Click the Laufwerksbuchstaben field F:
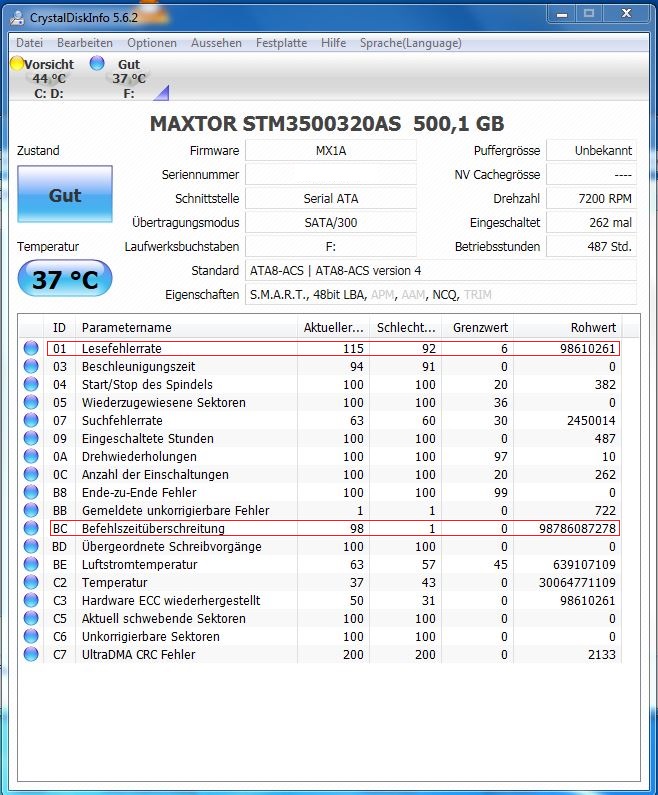Viewport: 658px width, 795px height. click(331, 246)
